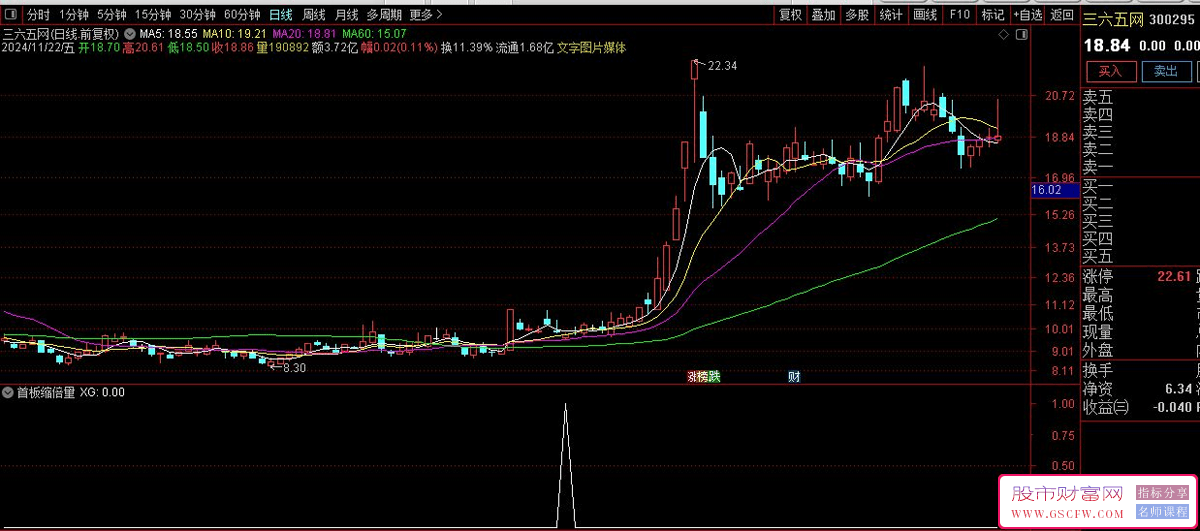Click the stock code 300295

(1172, 18)
